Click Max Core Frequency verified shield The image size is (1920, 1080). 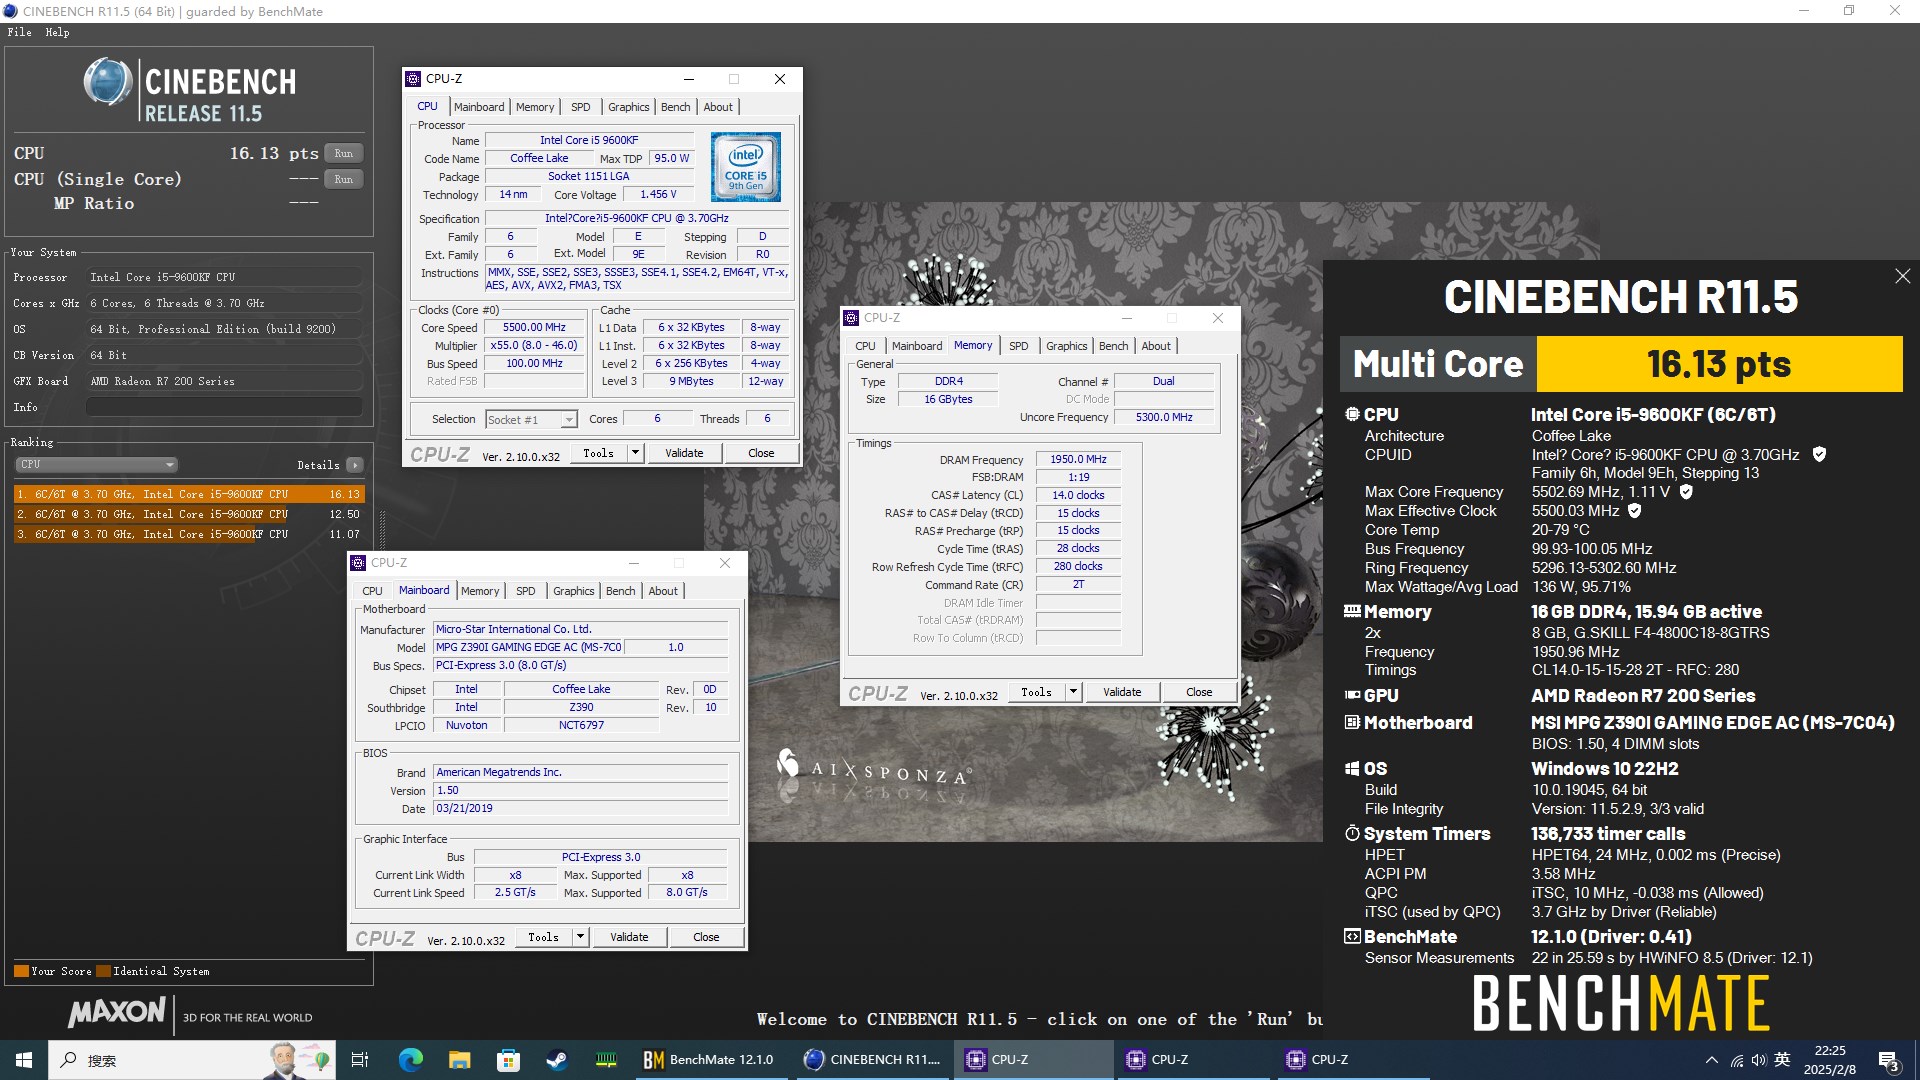coord(1686,492)
